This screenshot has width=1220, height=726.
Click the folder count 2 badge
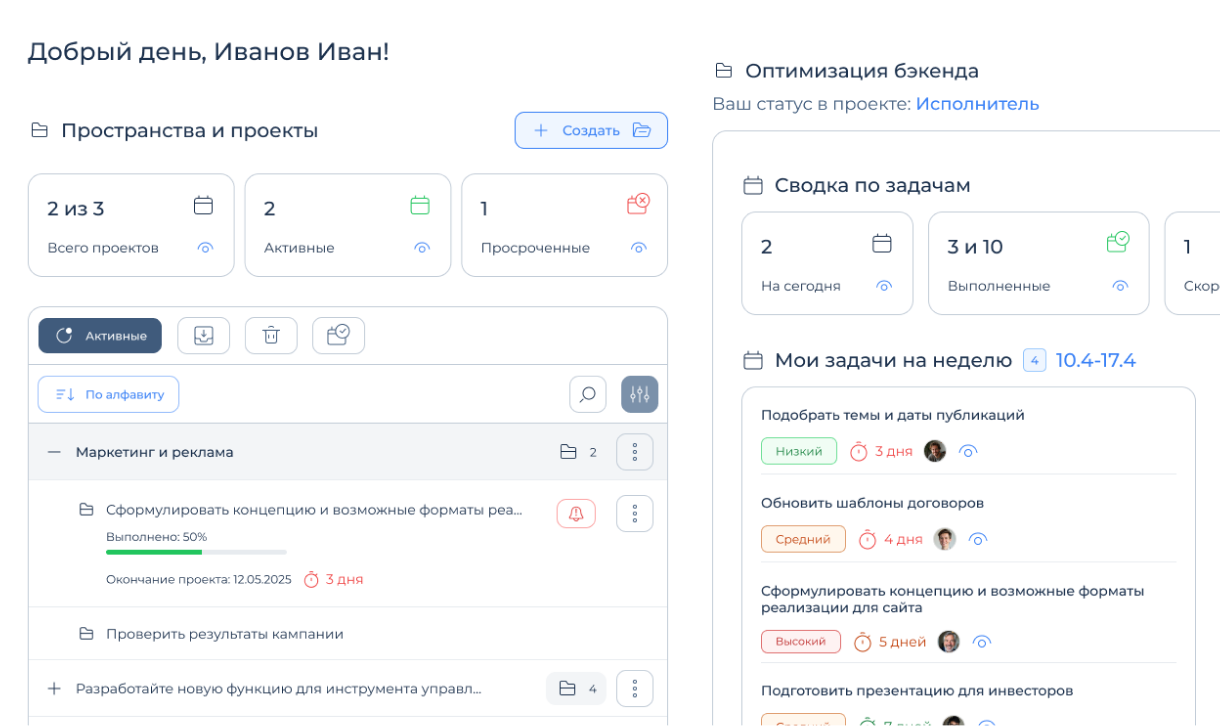(578, 452)
